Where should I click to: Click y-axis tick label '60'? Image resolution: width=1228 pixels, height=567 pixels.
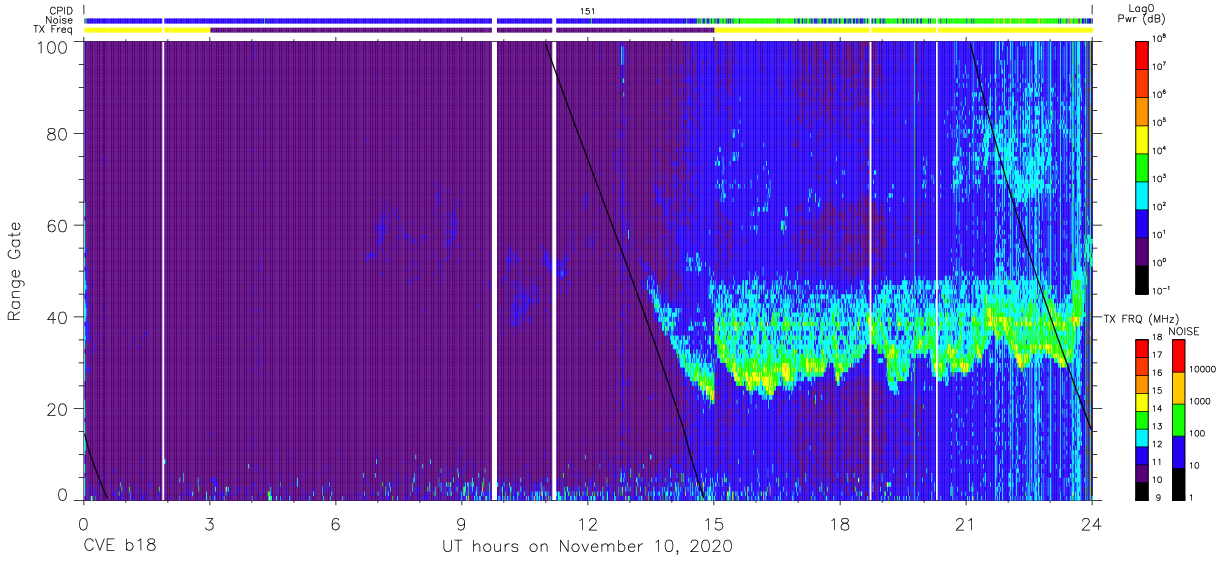(x=56, y=225)
